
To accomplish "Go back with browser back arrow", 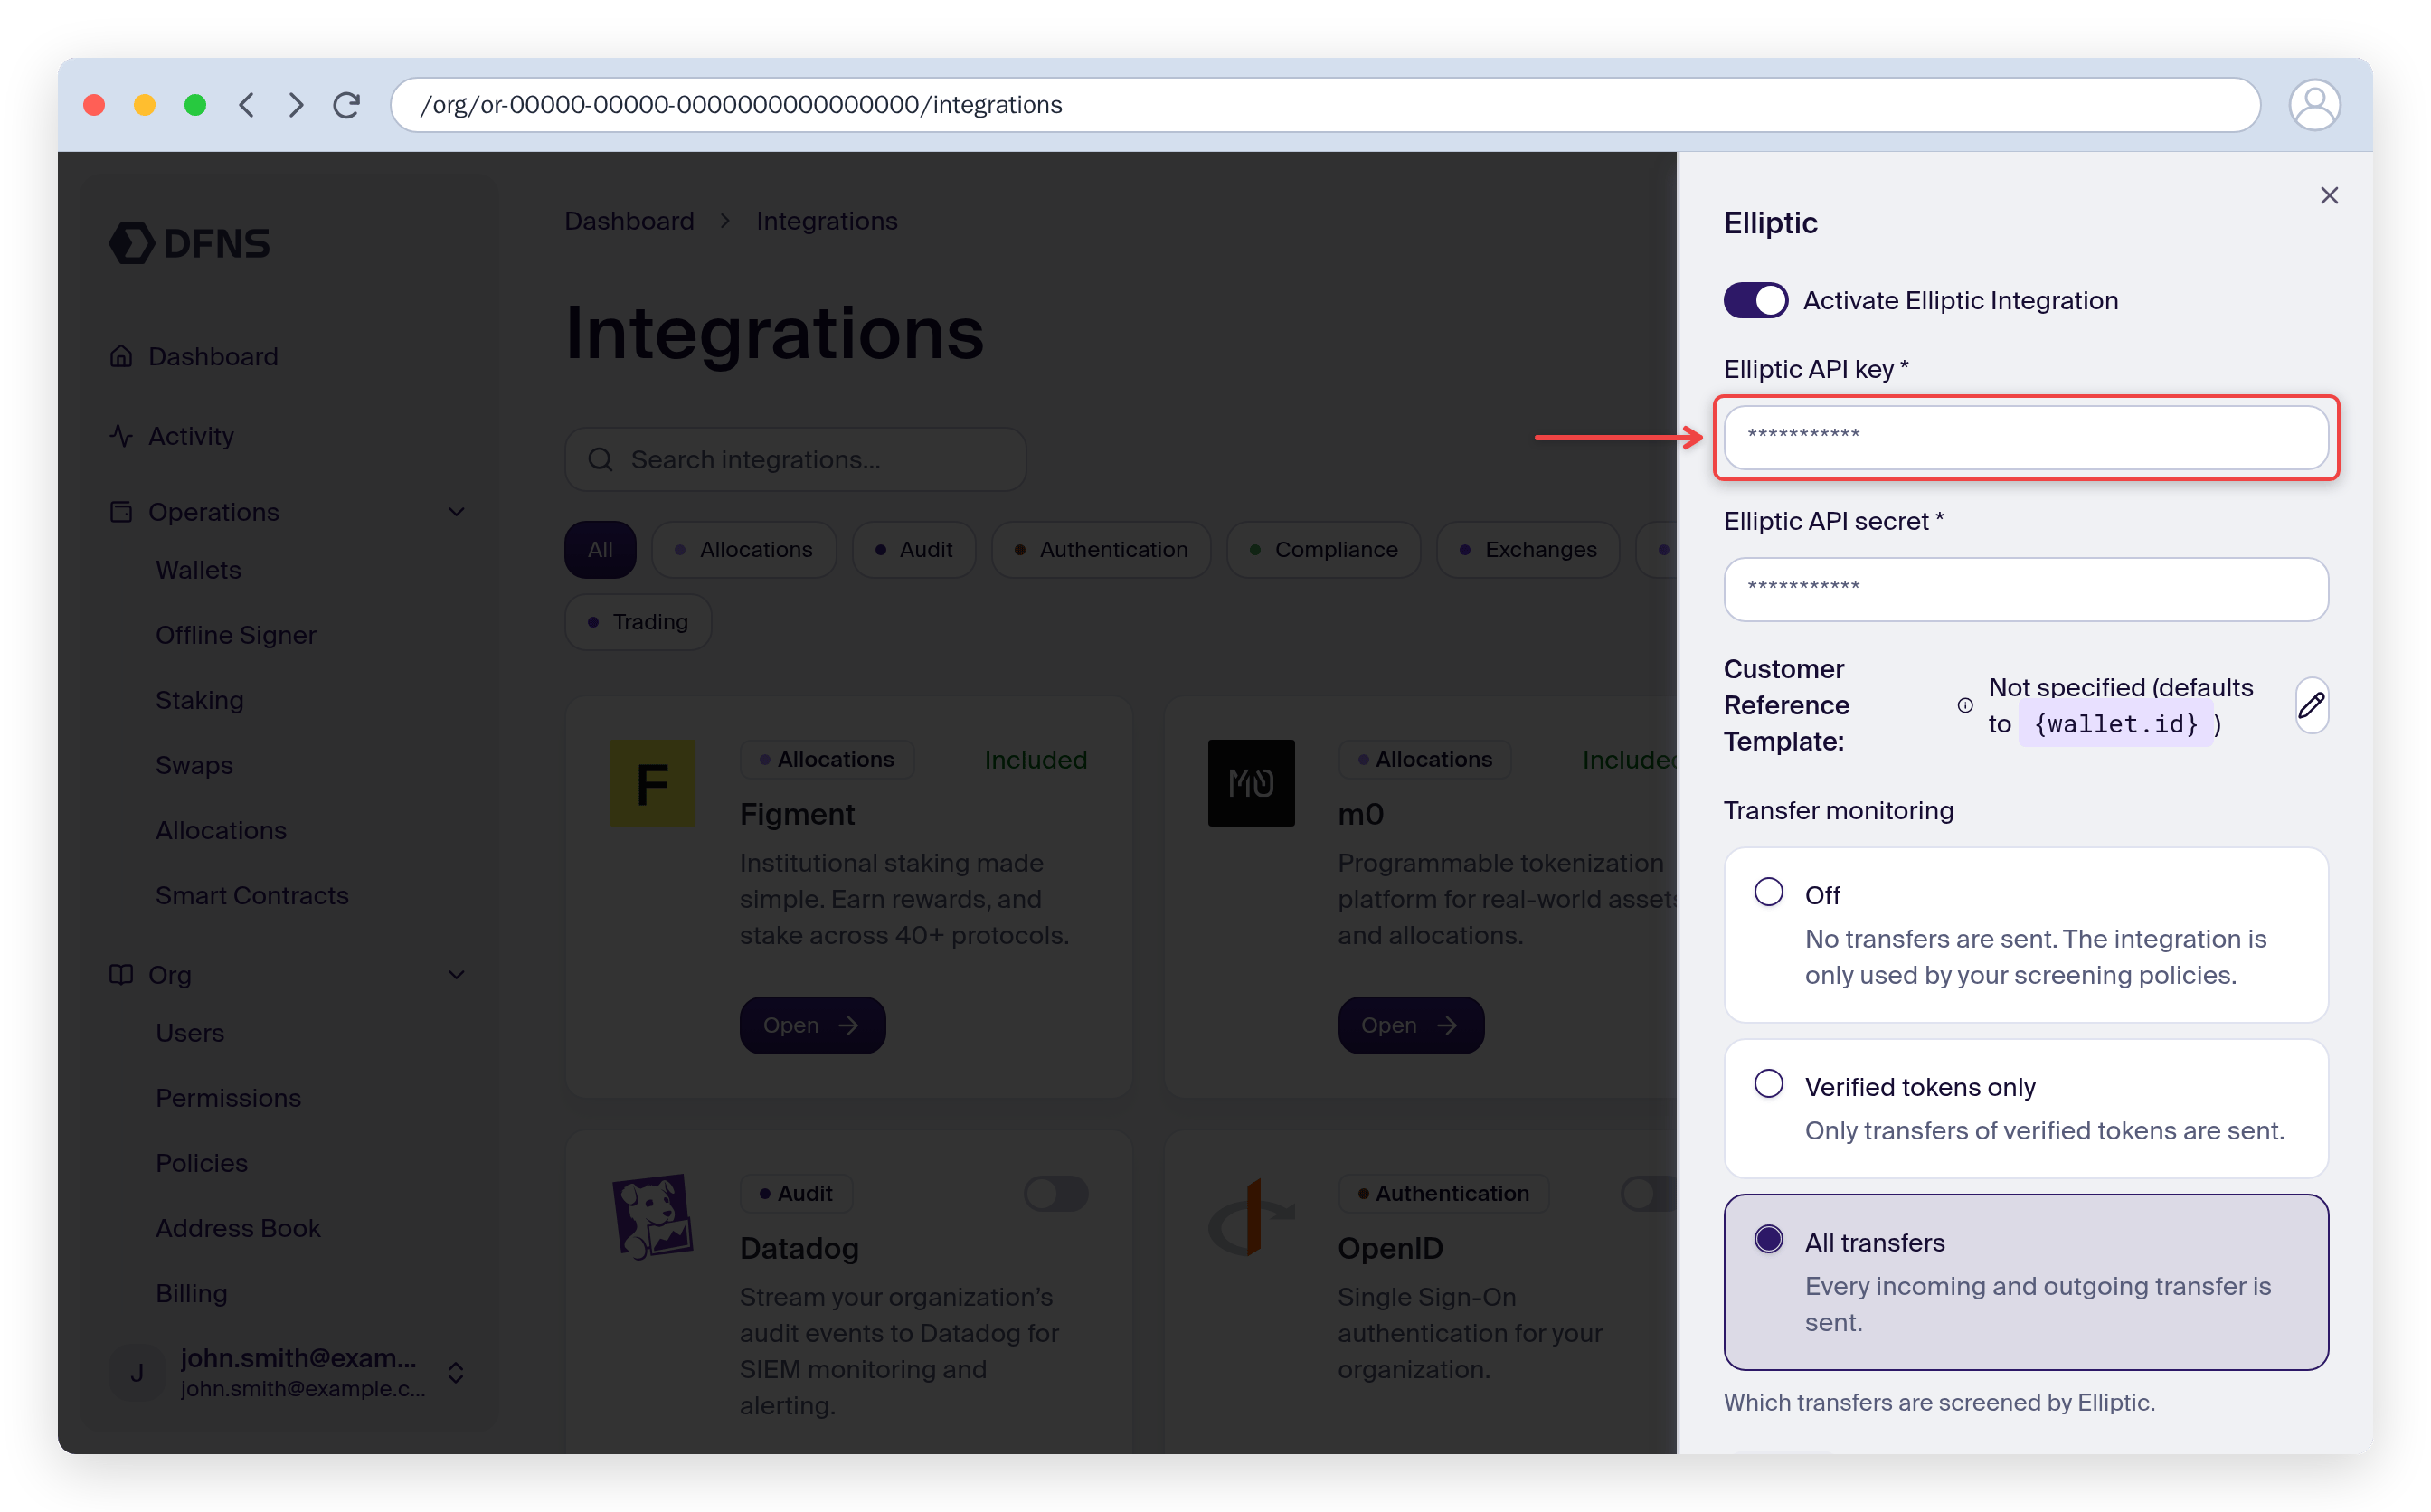I will [246, 105].
